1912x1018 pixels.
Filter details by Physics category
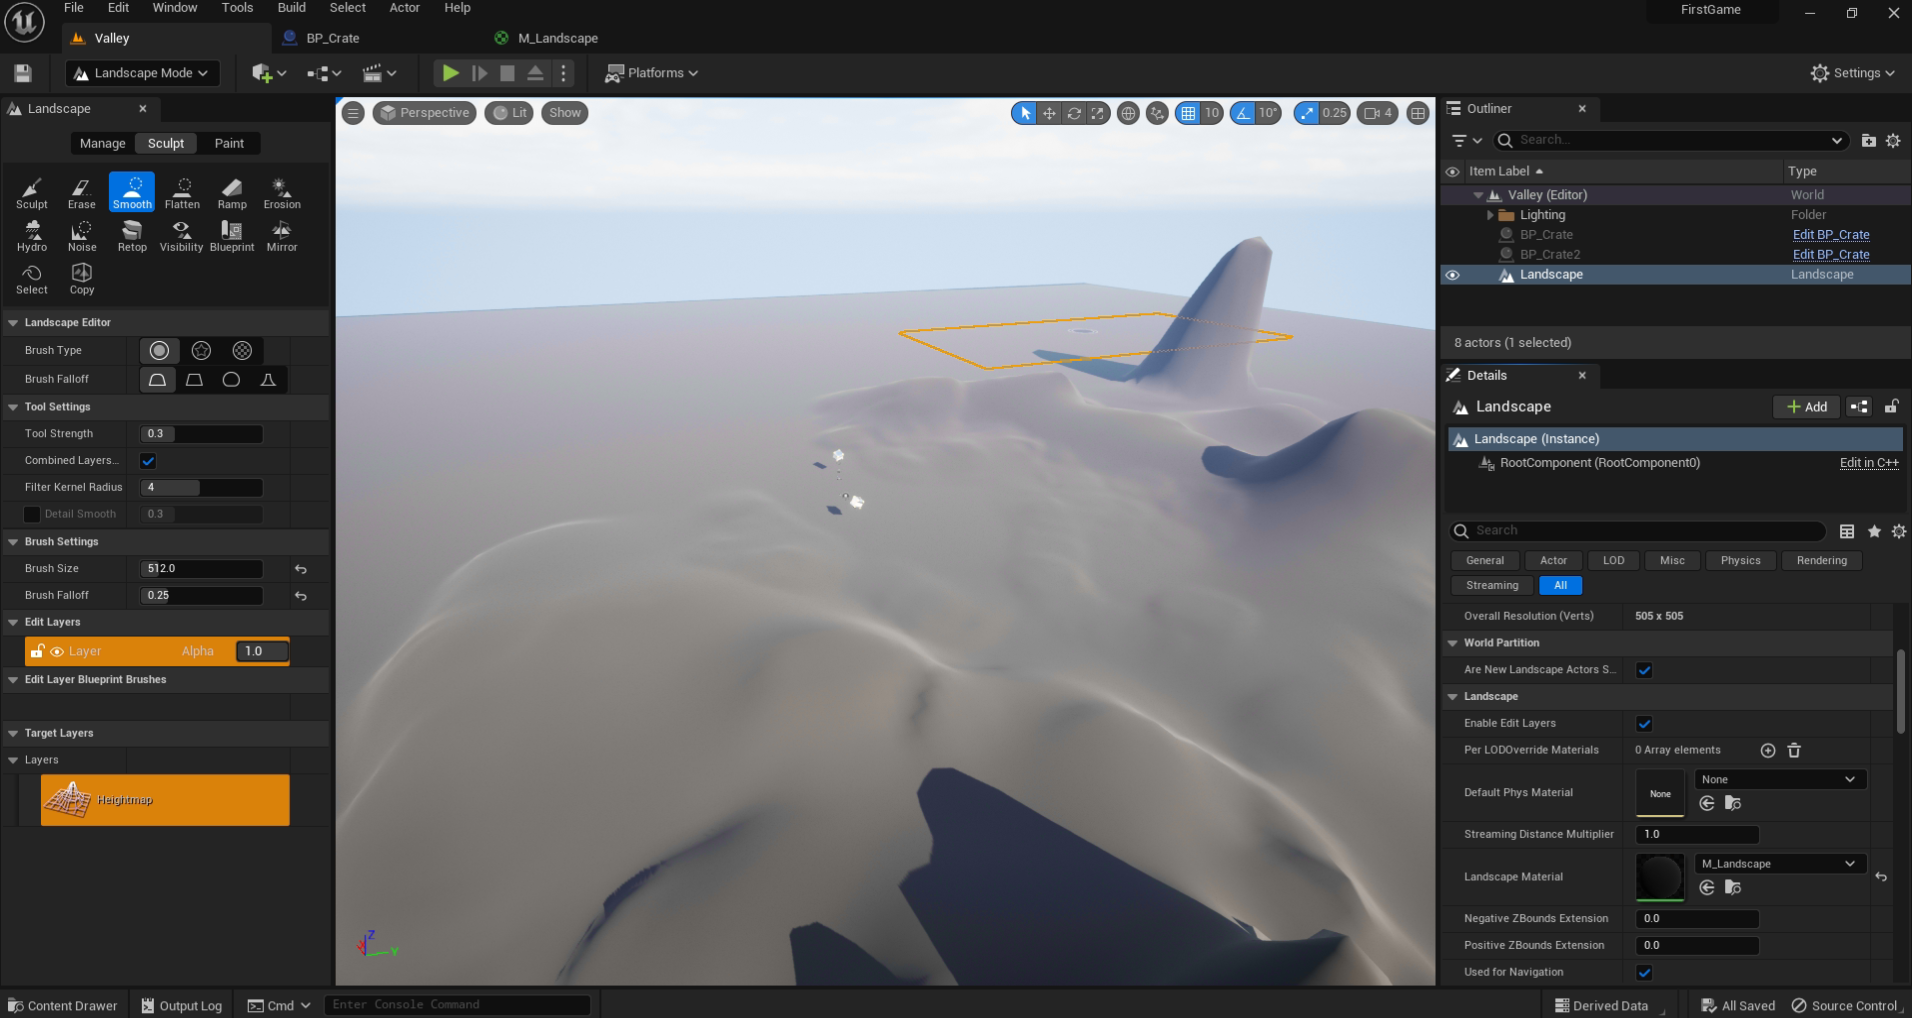1740,561
